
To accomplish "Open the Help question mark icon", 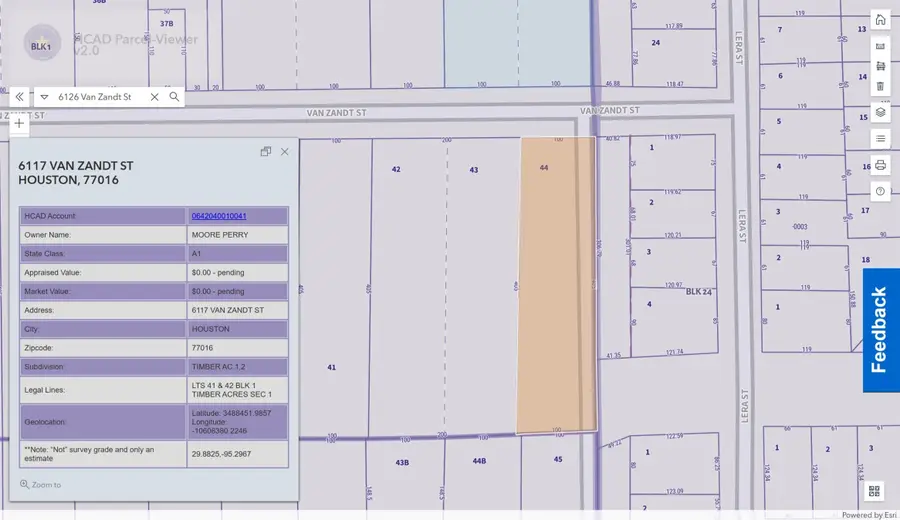I will point(880,191).
